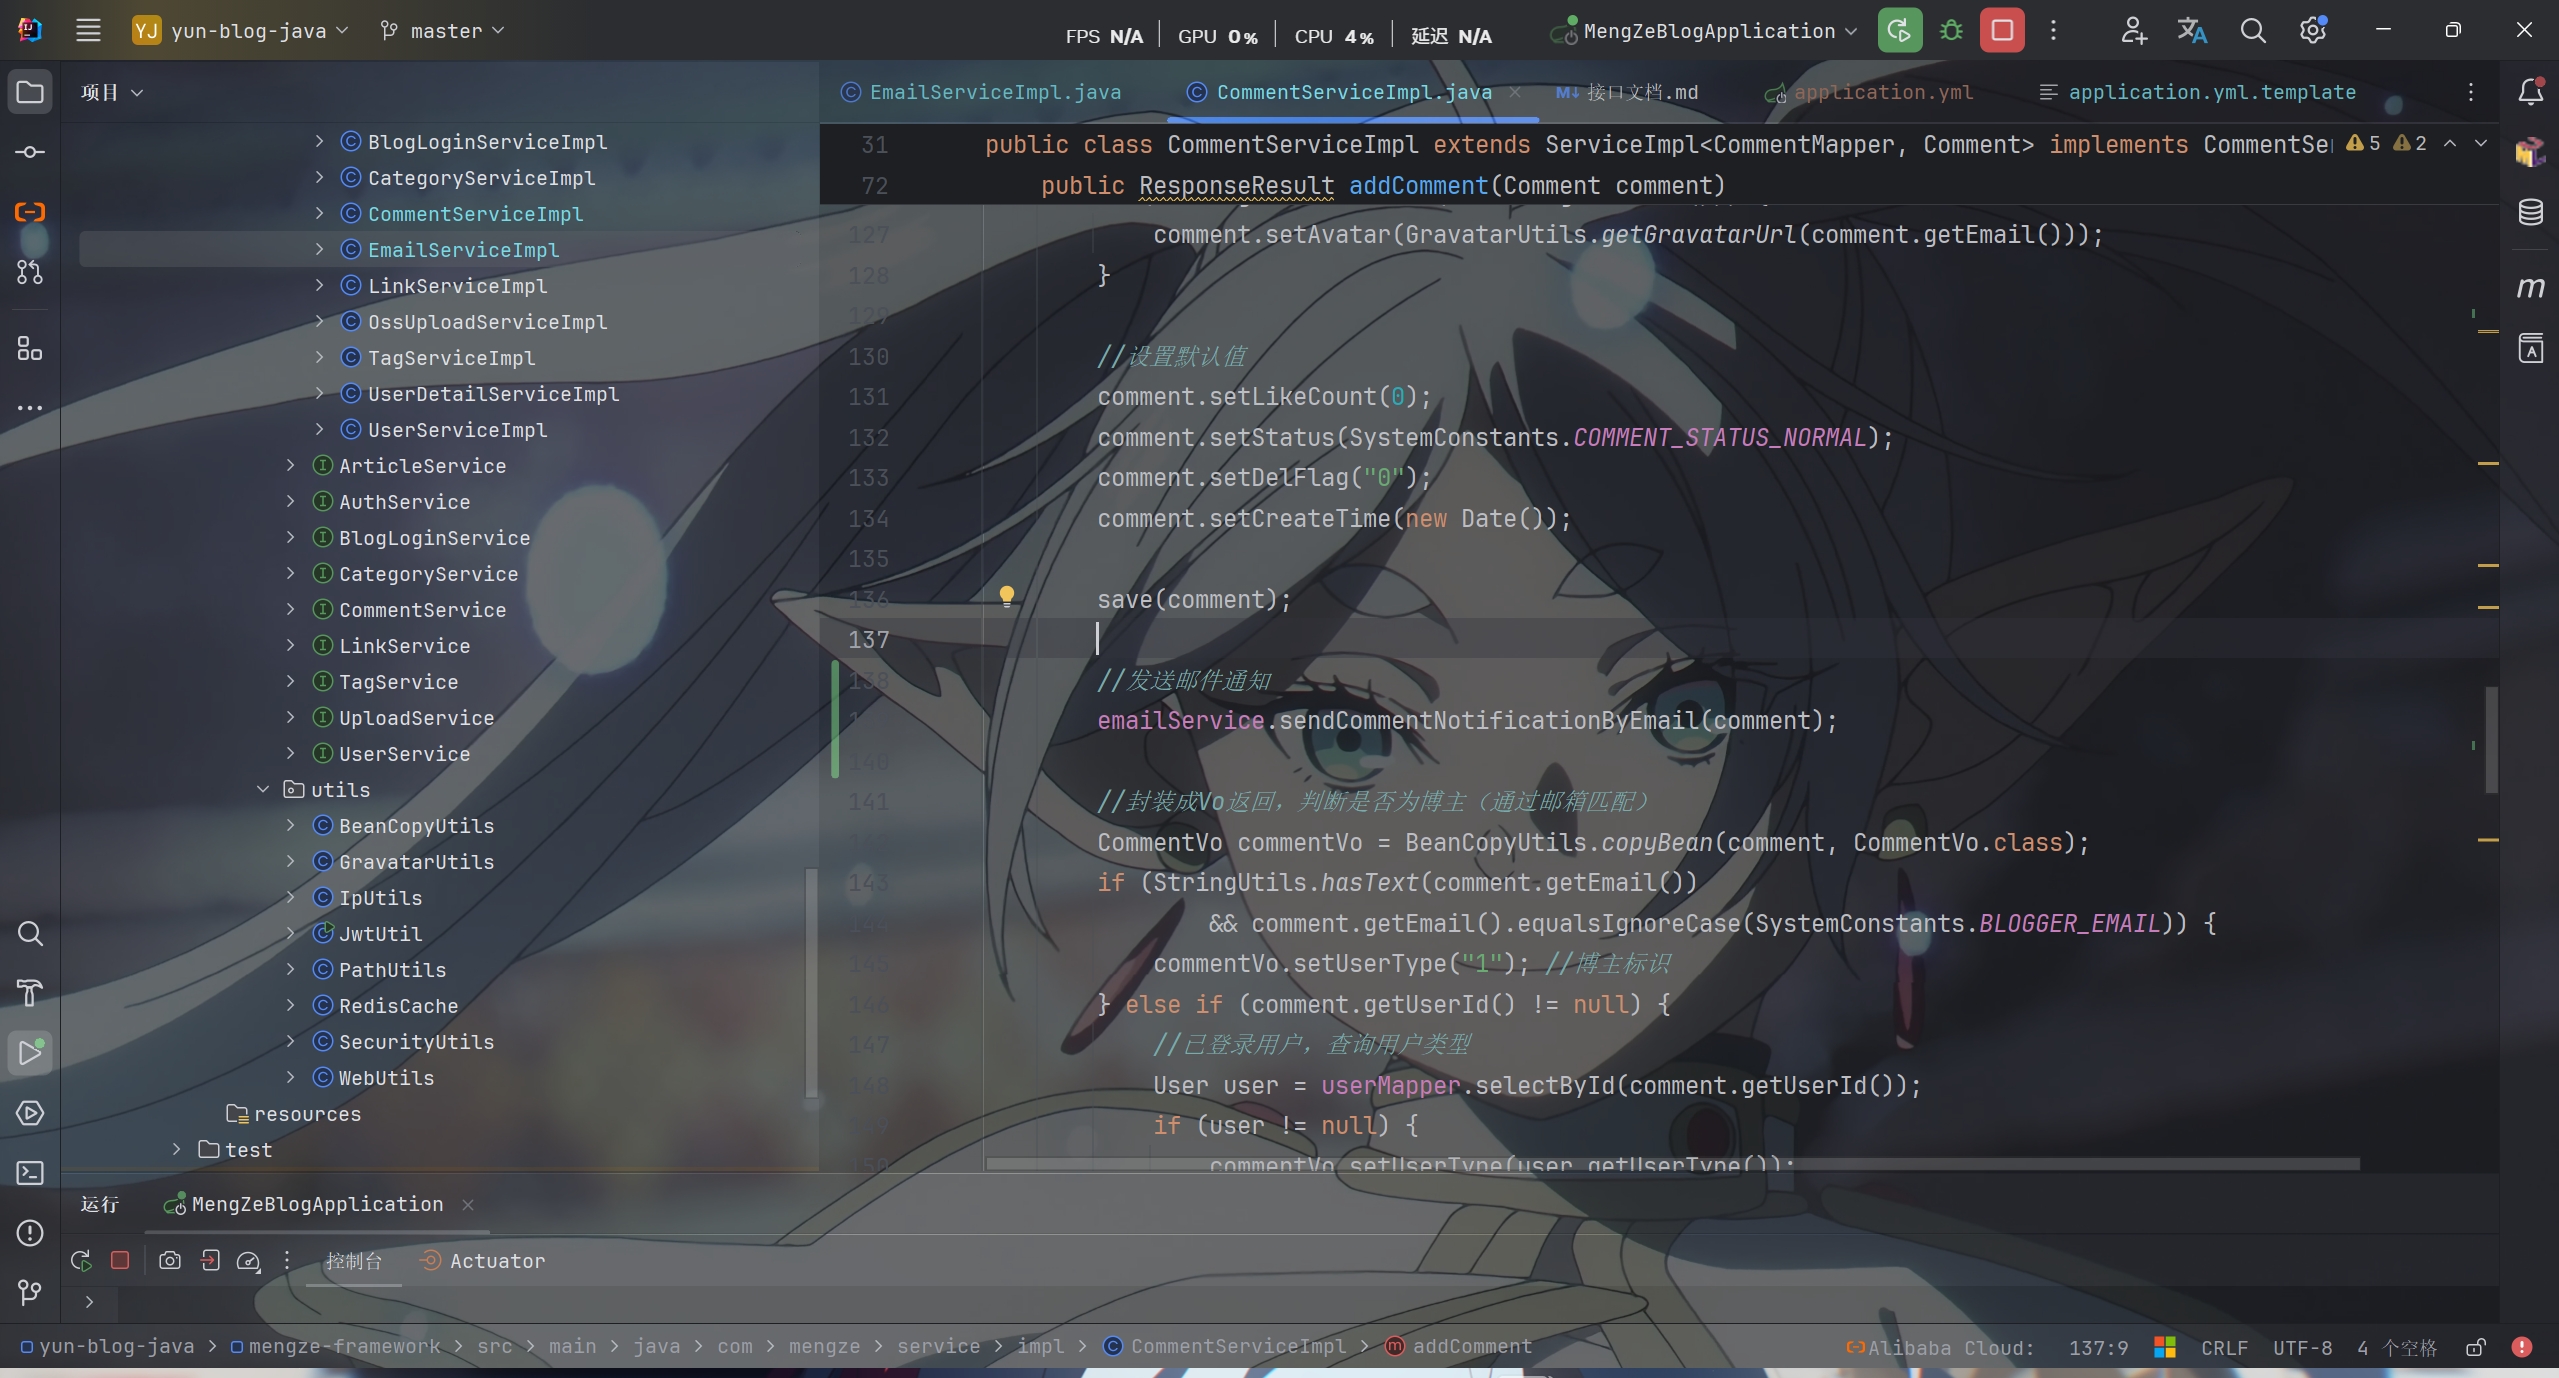Click the Maven sidebar icon
The height and width of the screenshot is (1378, 2559).
point(2530,288)
